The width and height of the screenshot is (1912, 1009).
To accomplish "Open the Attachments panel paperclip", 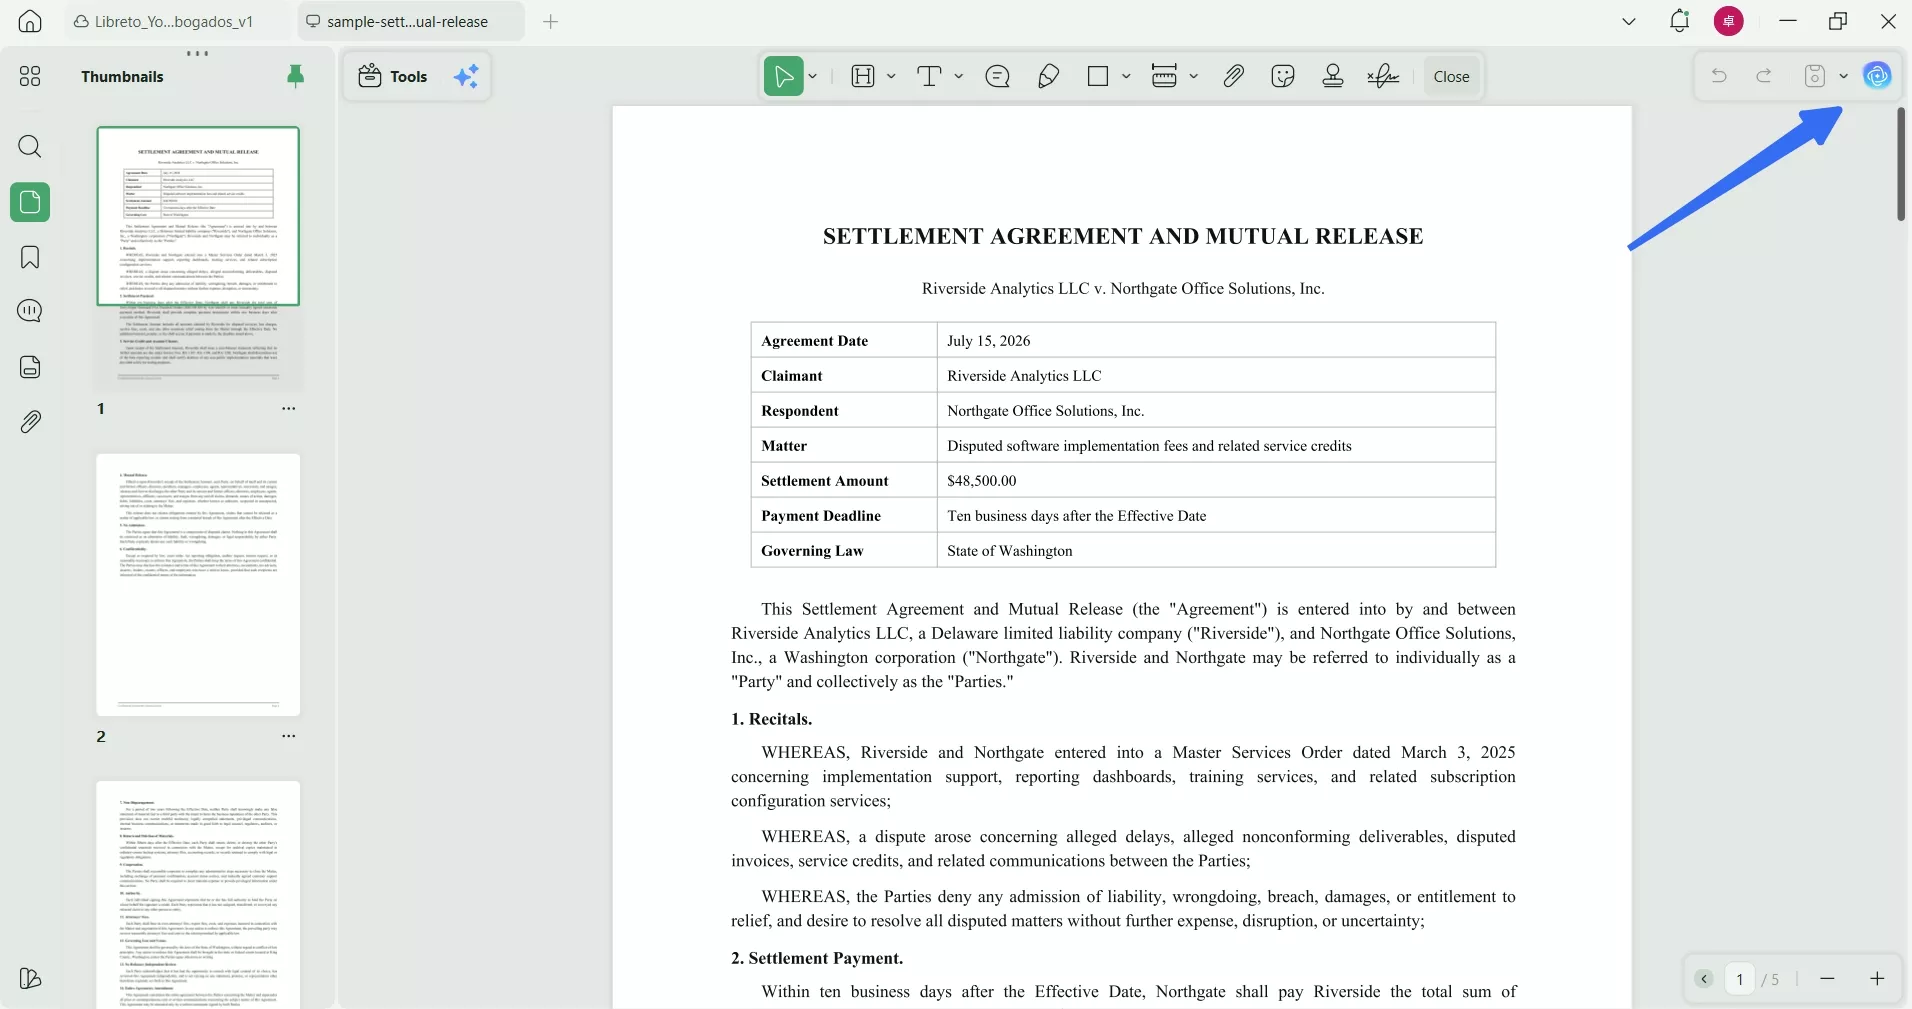I will point(30,422).
